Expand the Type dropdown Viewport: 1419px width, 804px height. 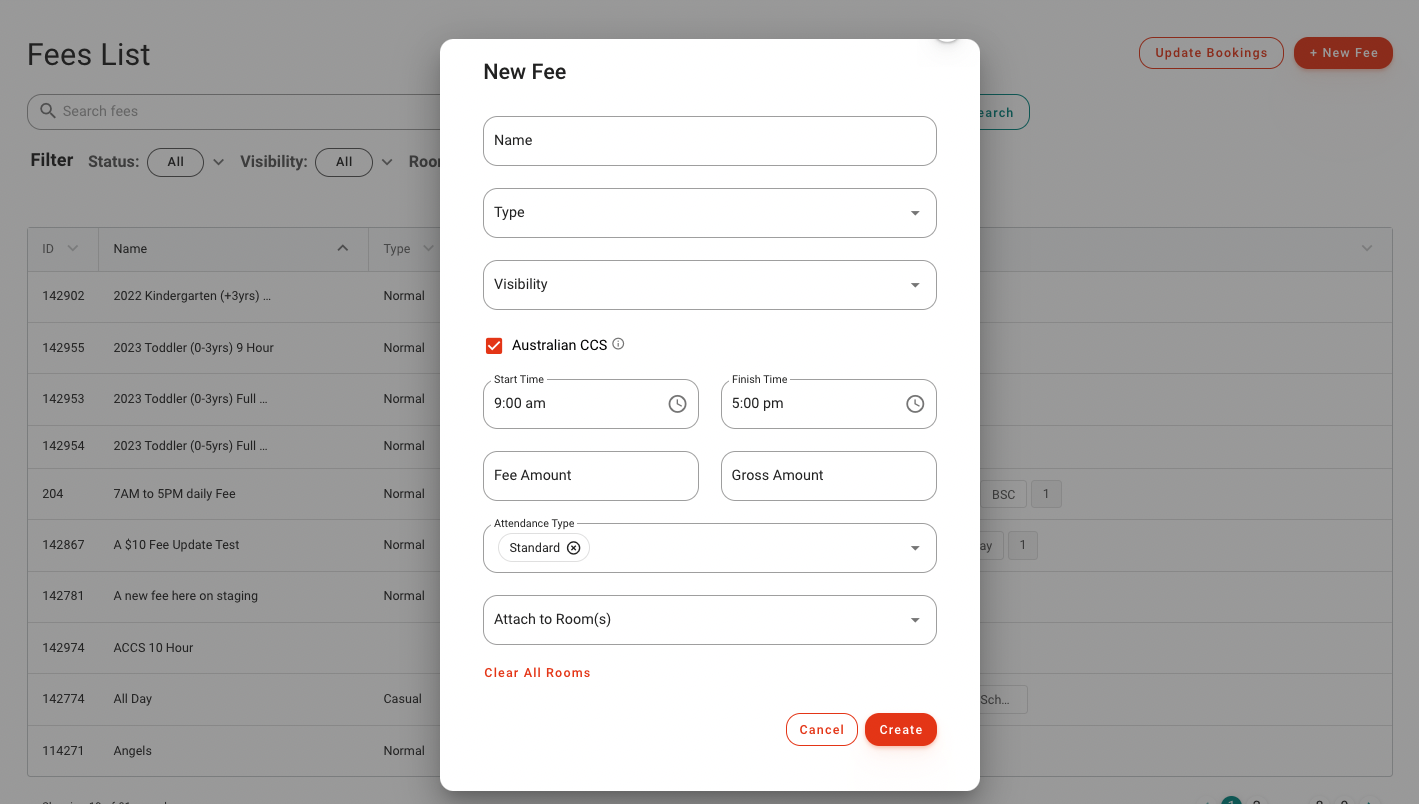pos(914,213)
